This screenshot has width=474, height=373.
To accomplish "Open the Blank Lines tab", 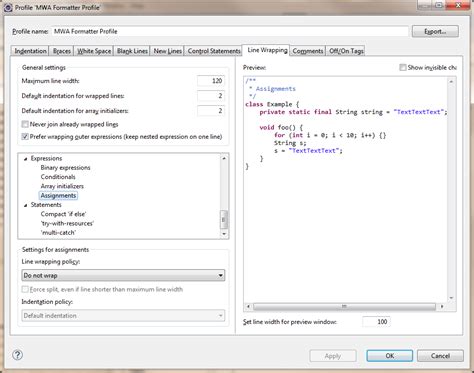I will [x=132, y=51].
